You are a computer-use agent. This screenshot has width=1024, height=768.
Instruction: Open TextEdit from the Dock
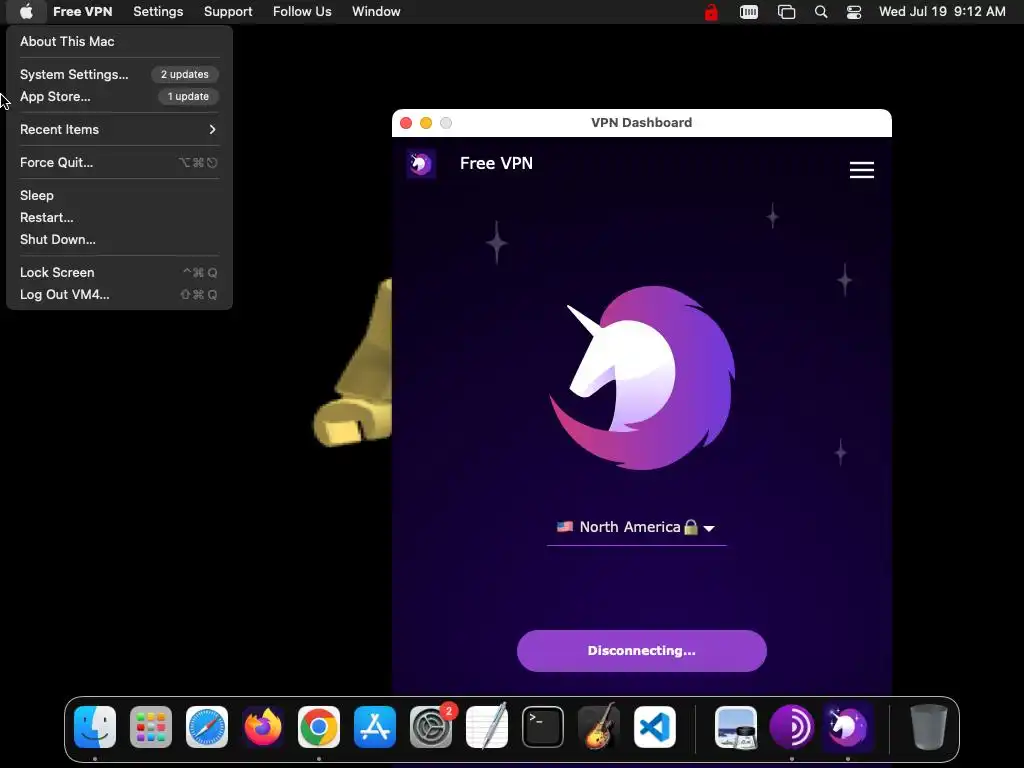(487, 727)
